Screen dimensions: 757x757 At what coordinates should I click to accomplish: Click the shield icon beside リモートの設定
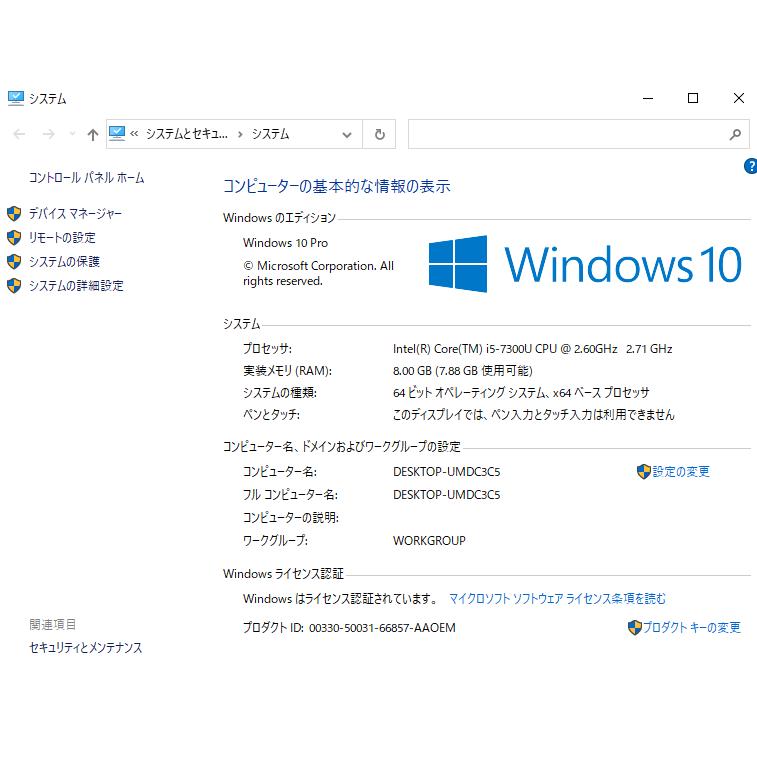tap(14, 238)
